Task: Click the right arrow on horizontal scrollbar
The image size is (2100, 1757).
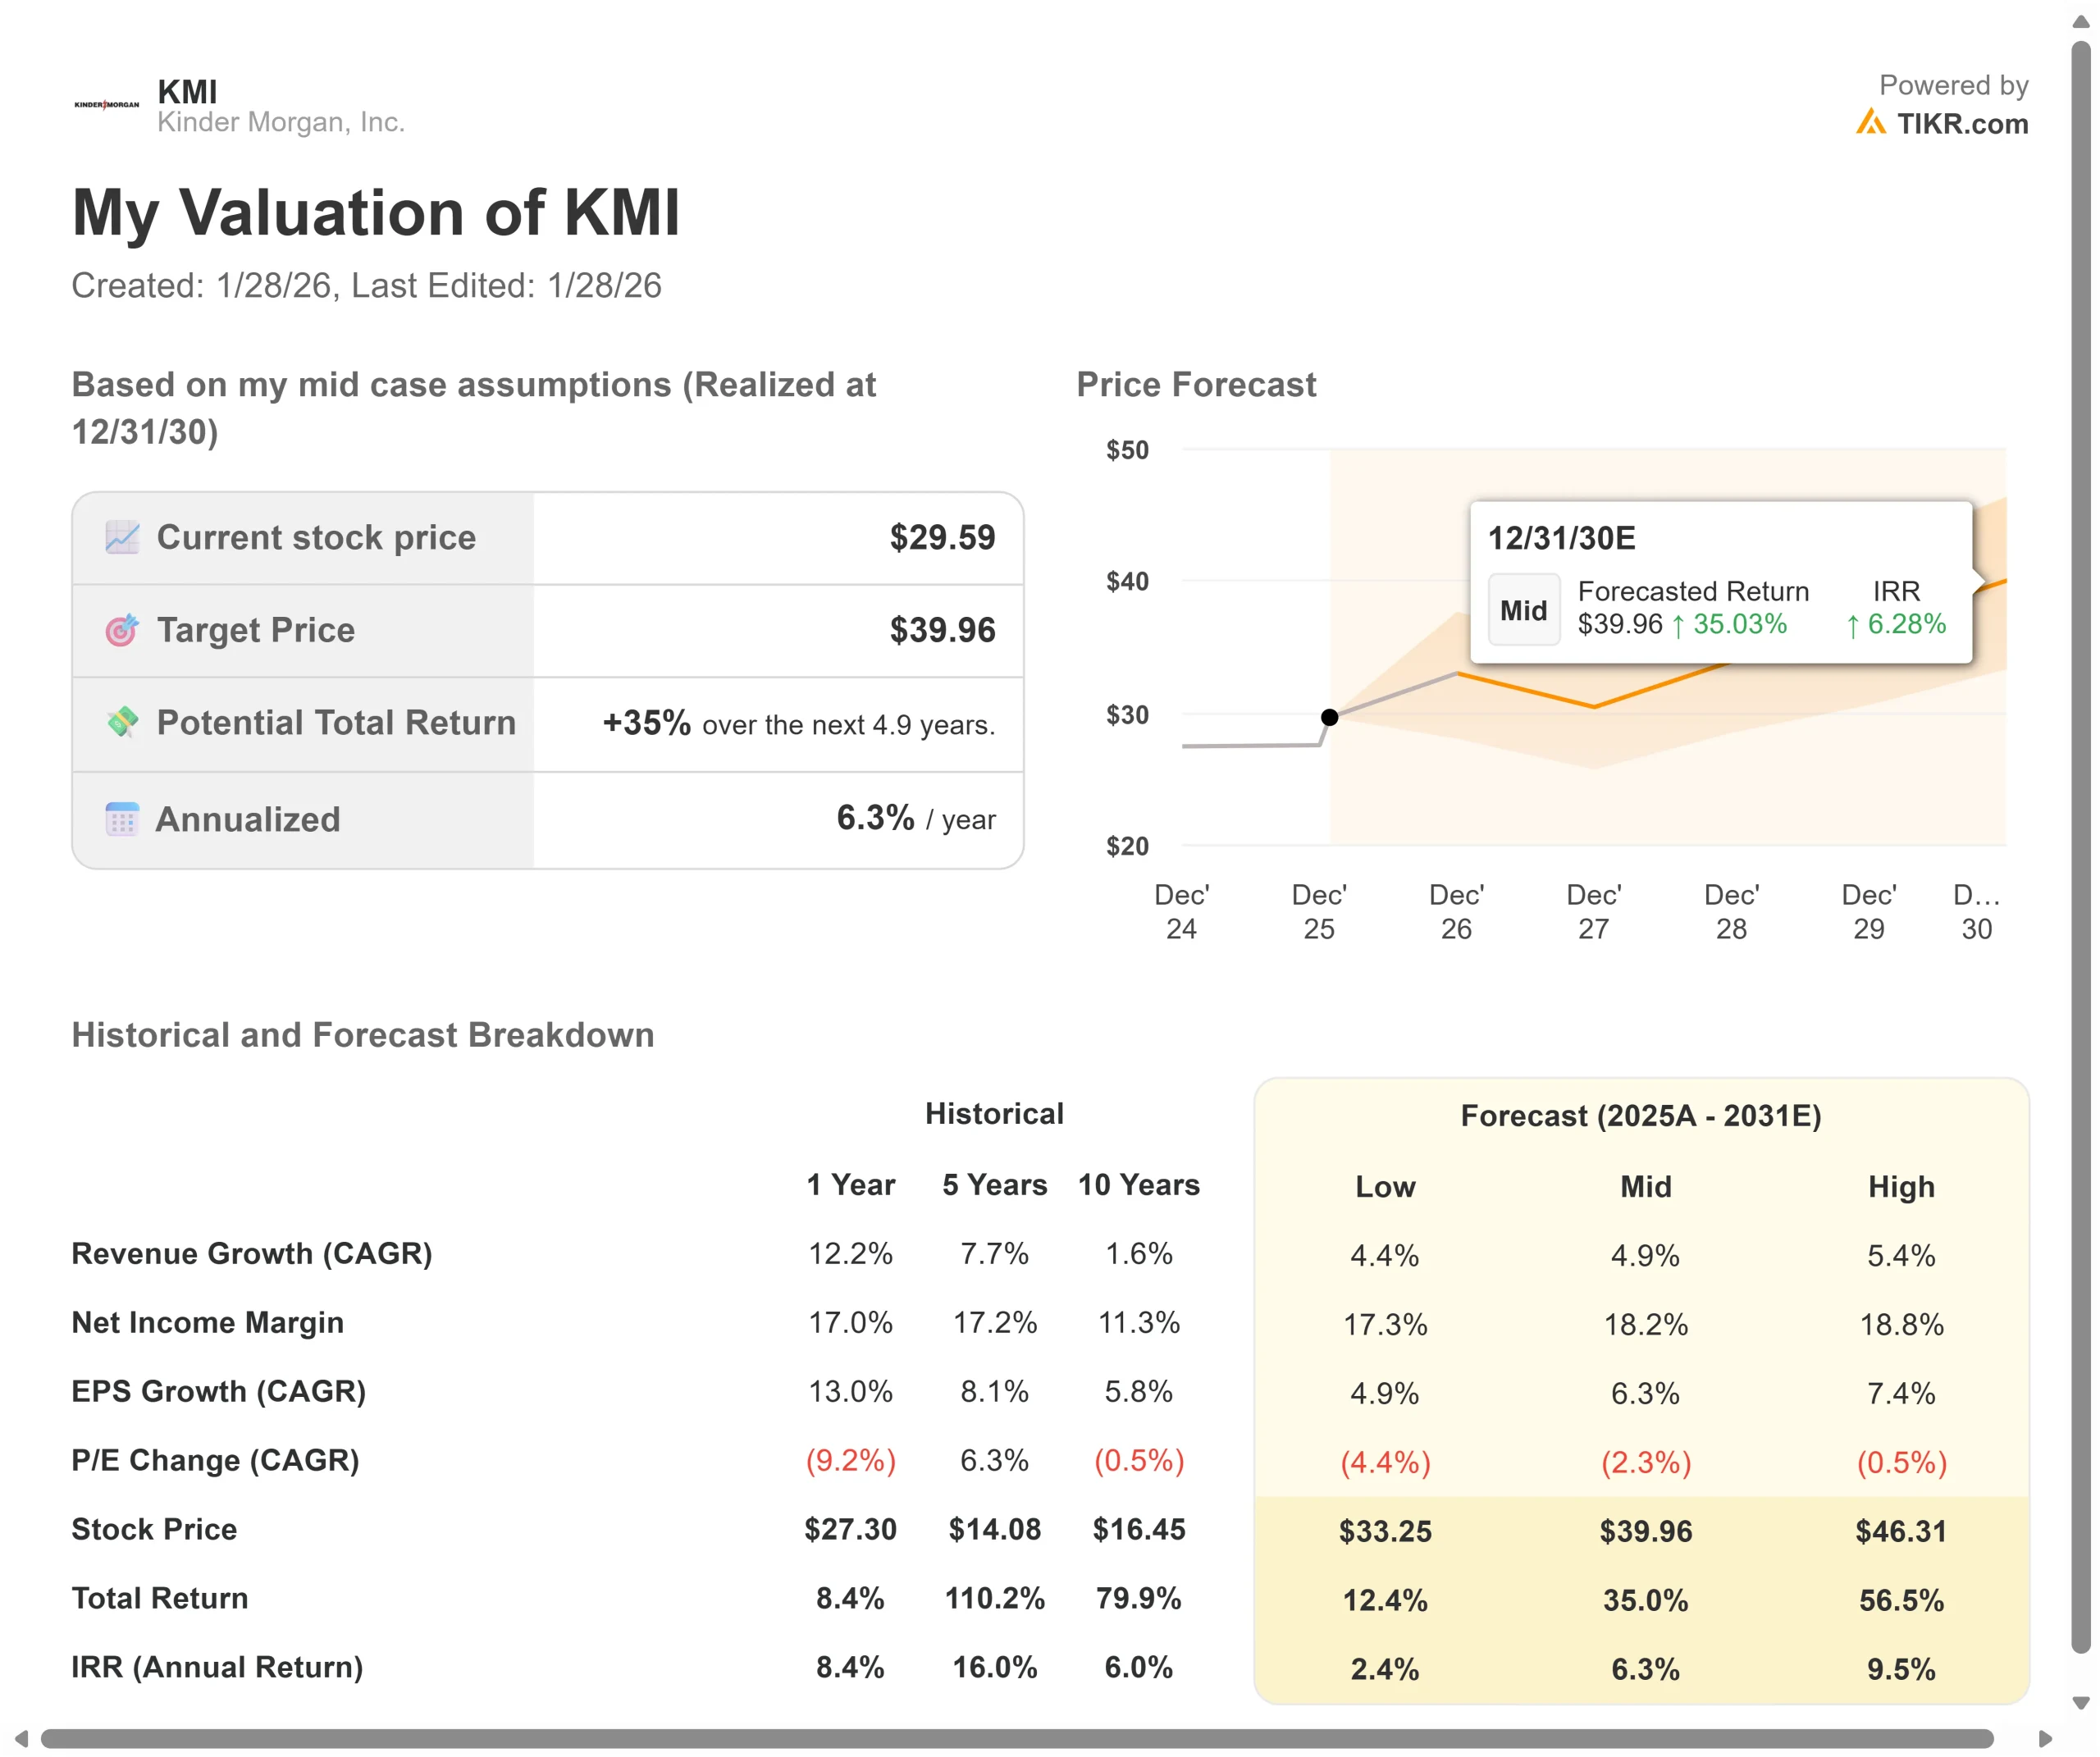Action: point(2046,1739)
